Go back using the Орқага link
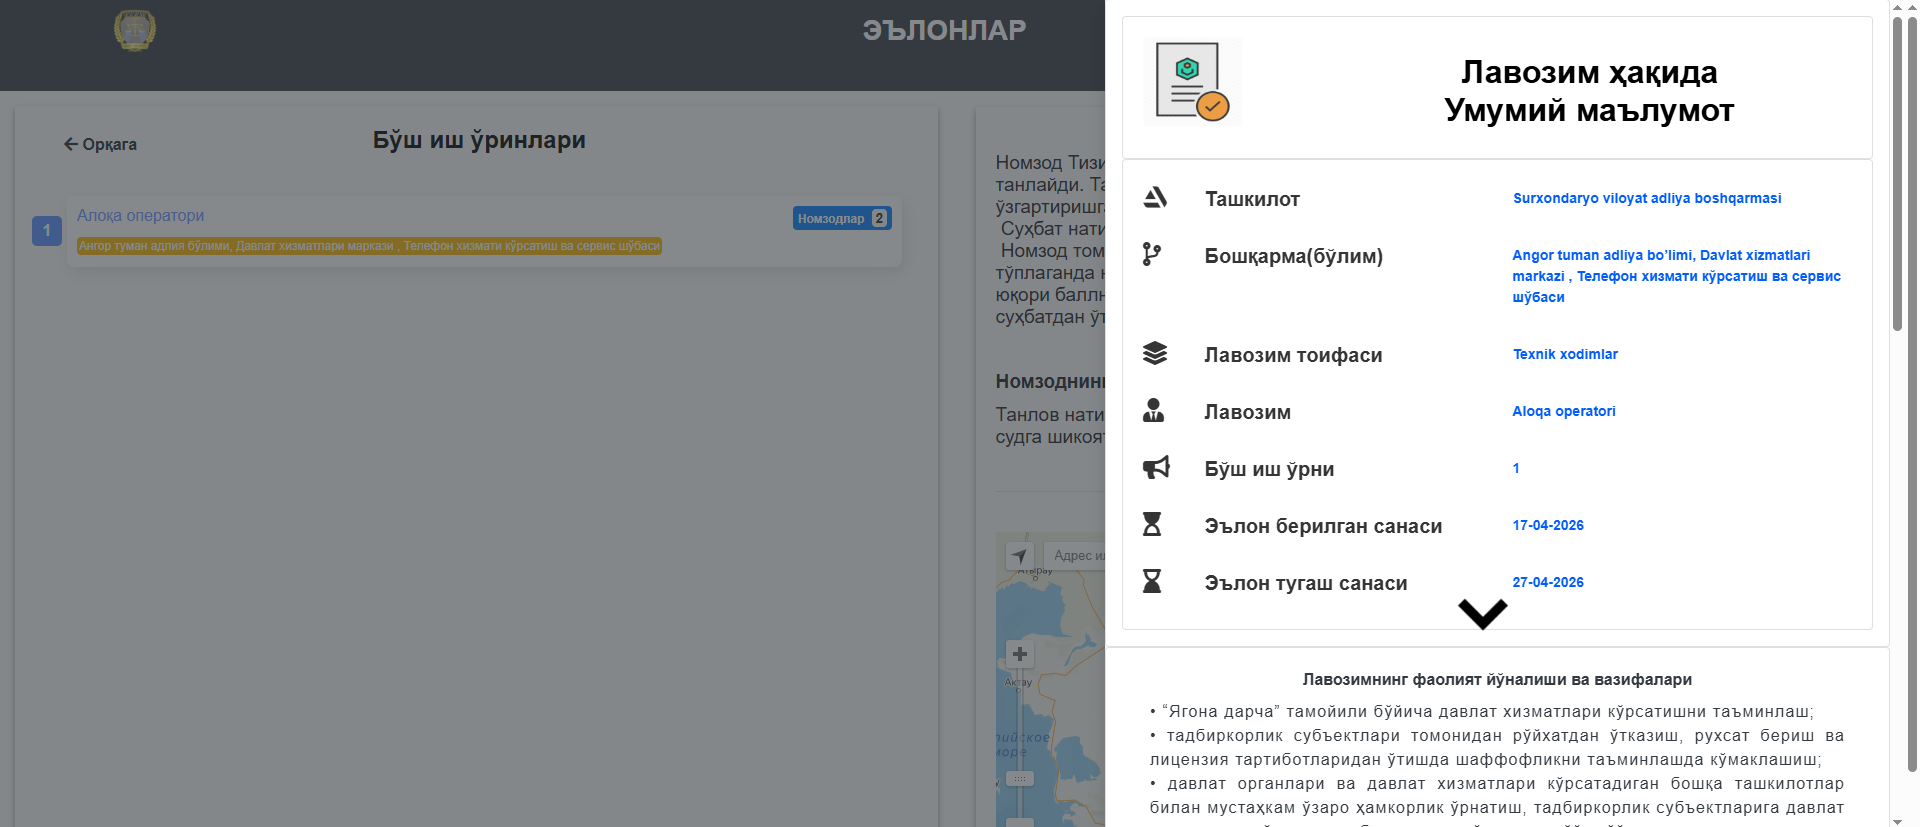 click(x=100, y=144)
